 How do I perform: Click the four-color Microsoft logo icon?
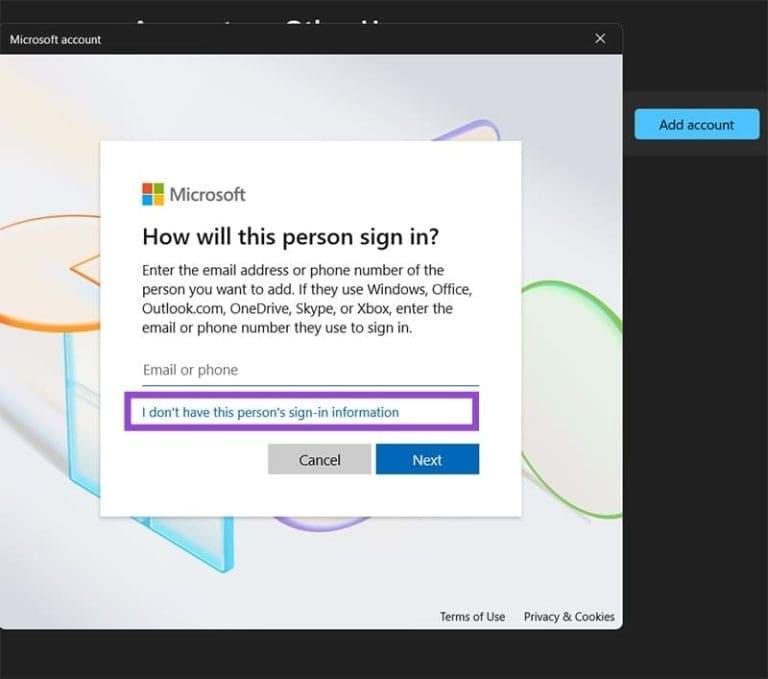pyautogui.click(x=152, y=194)
